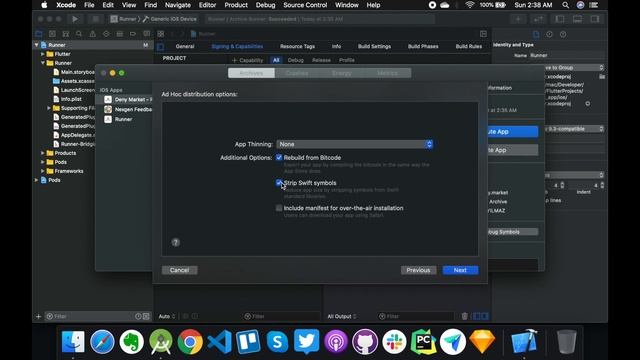Open Info.plist in the navigator
The height and width of the screenshot is (360, 640).
(71, 99)
